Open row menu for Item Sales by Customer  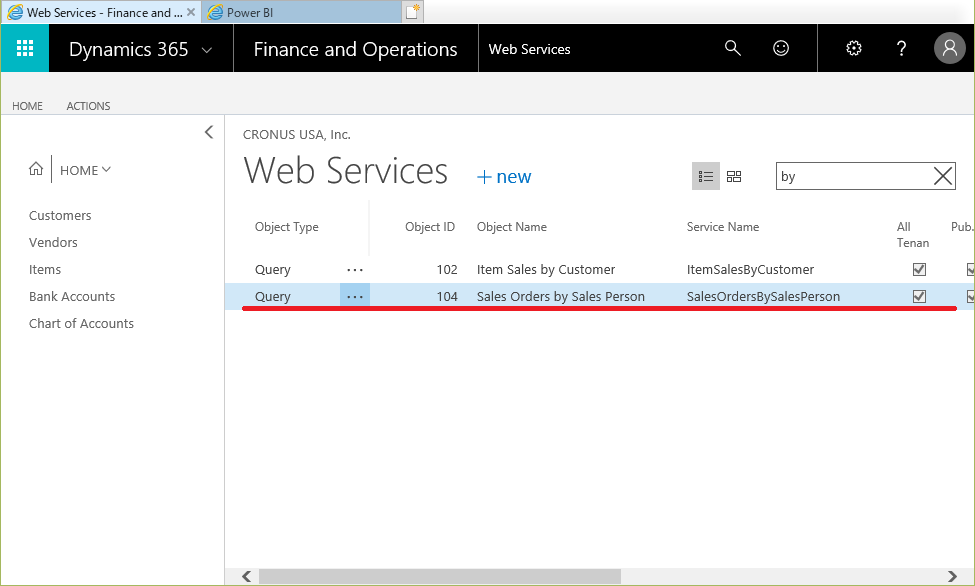click(355, 270)
